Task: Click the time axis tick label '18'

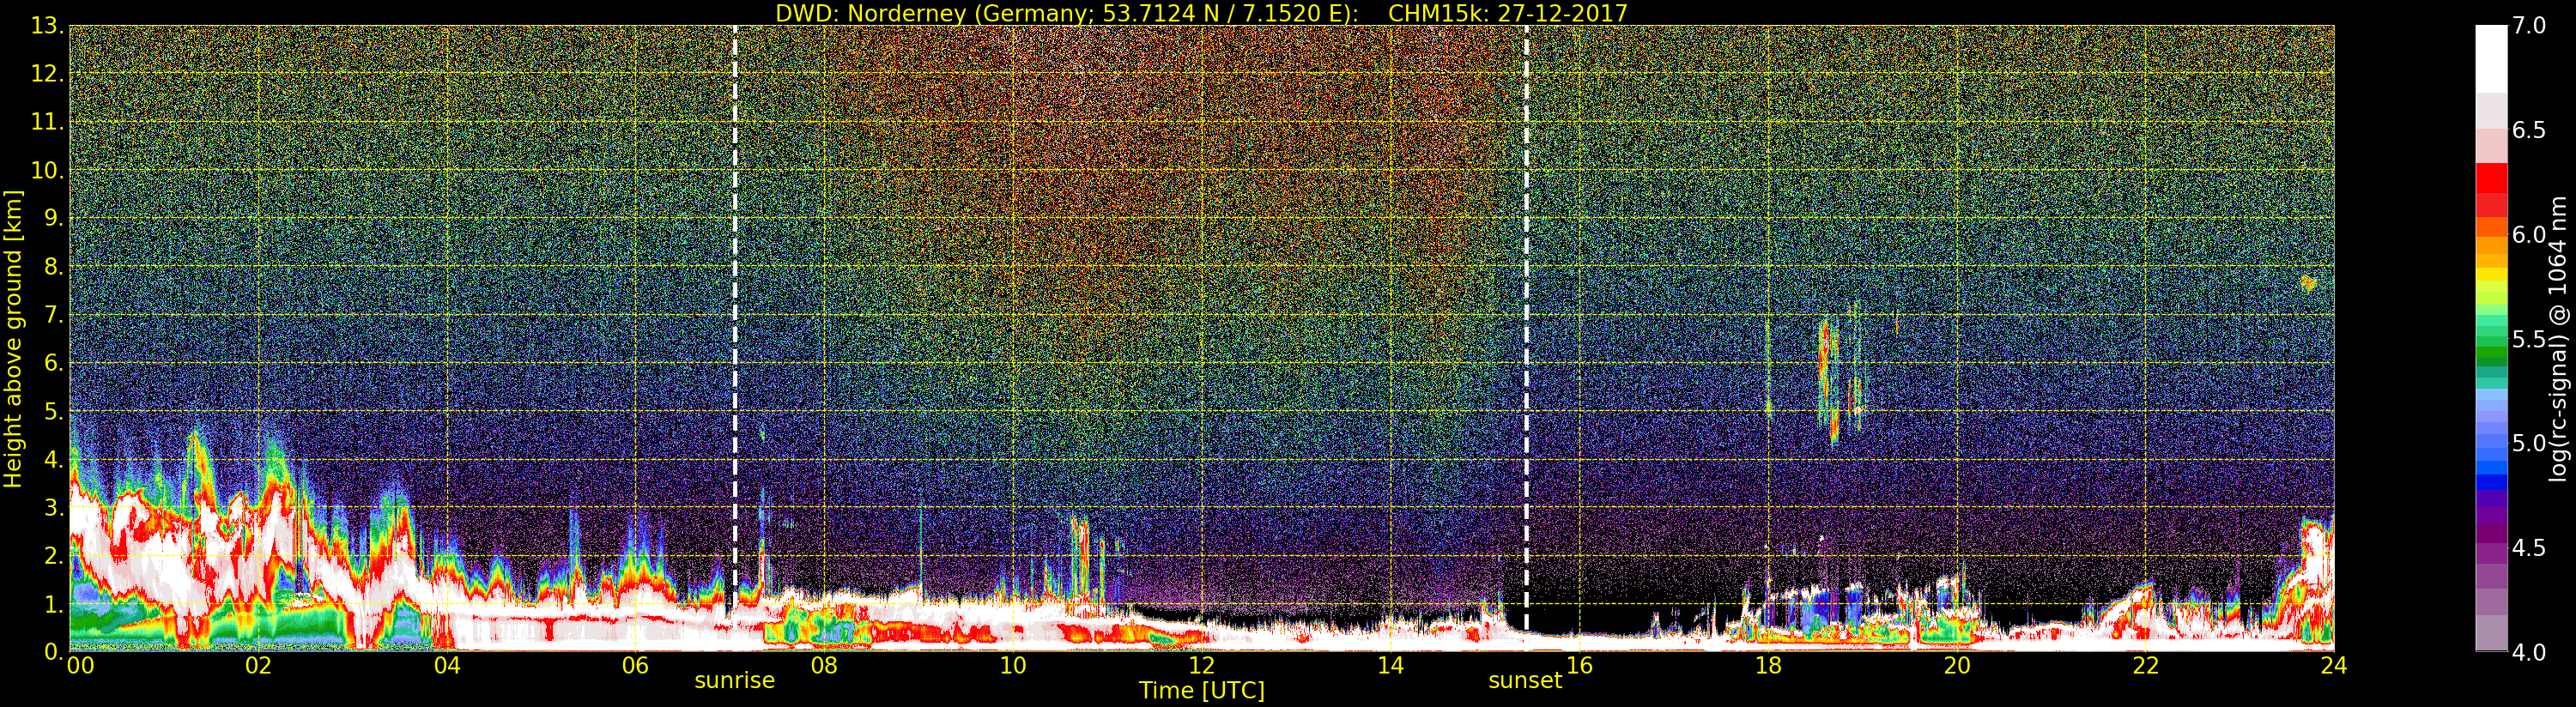Action: [x=1768, y=666]
